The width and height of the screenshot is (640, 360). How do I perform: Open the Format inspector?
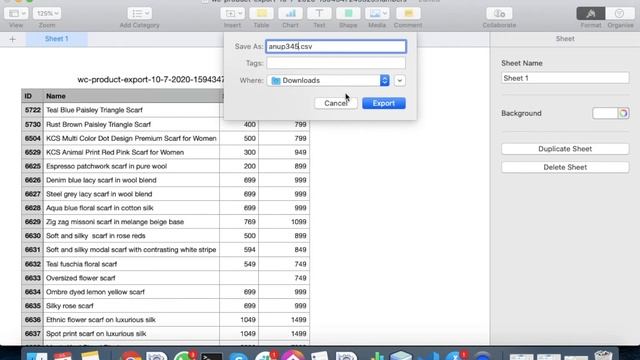591,13
